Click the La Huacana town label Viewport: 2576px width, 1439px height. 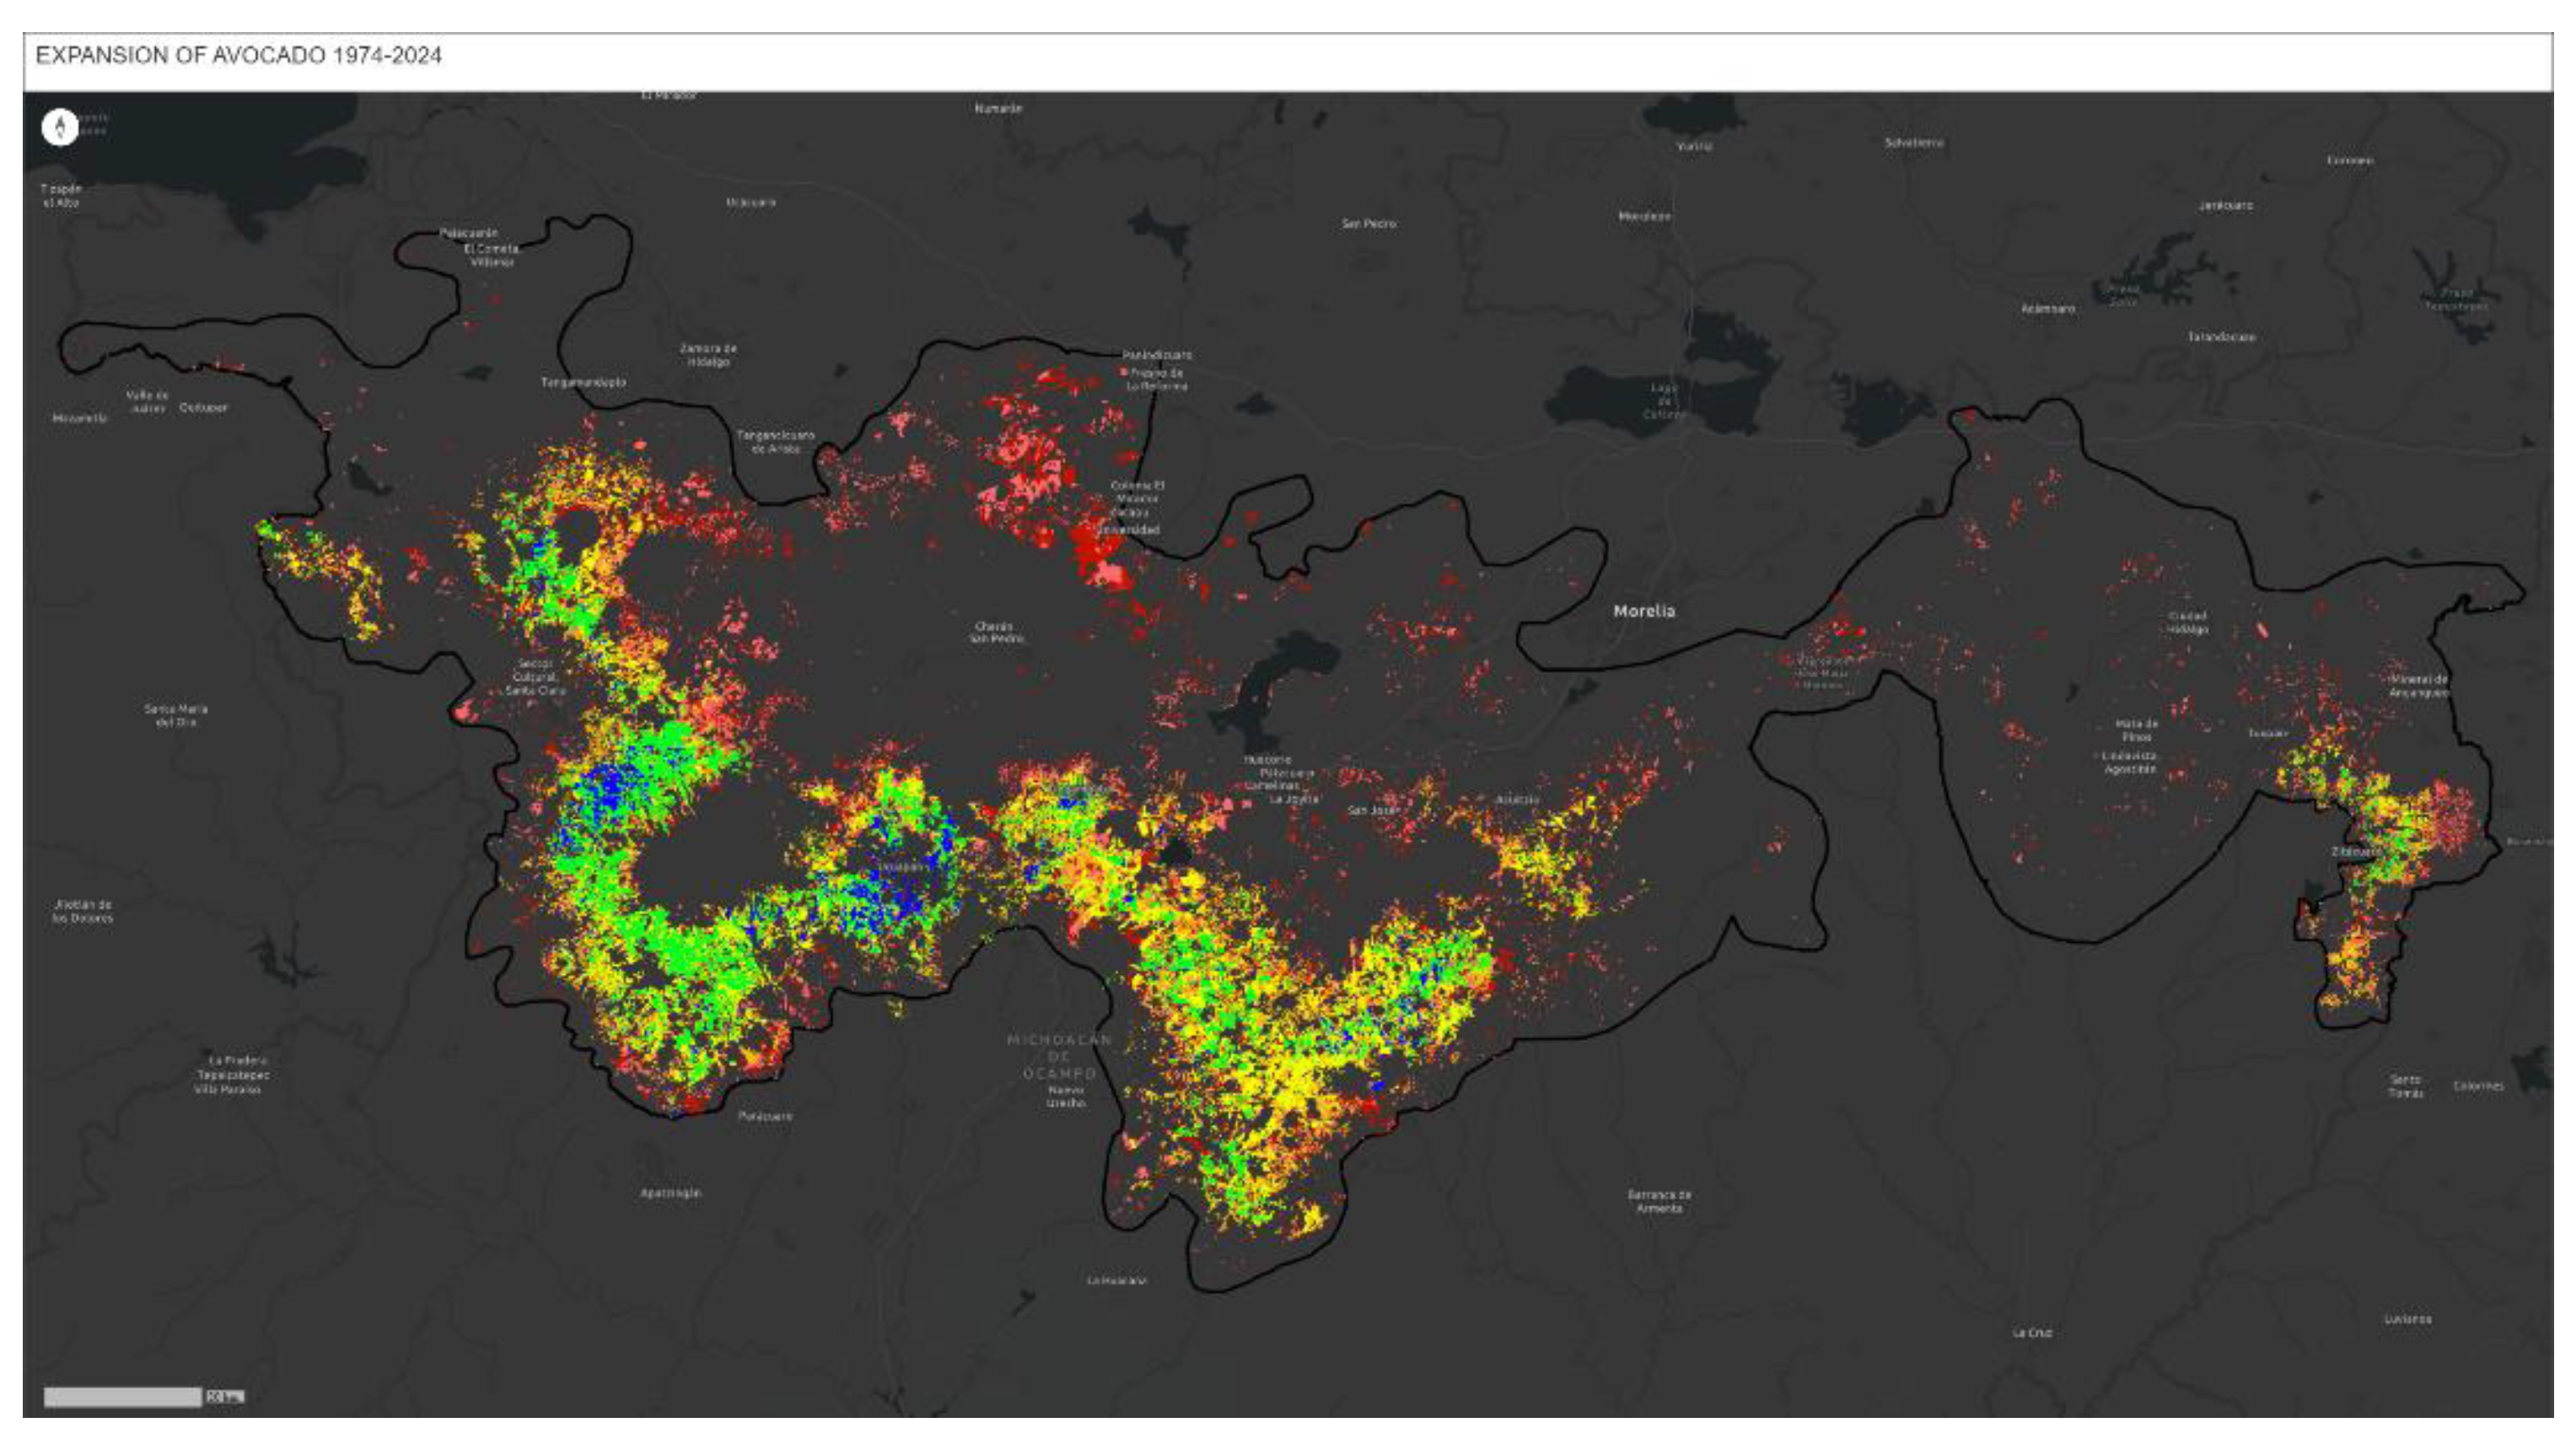click(x=1116, y=1280)
